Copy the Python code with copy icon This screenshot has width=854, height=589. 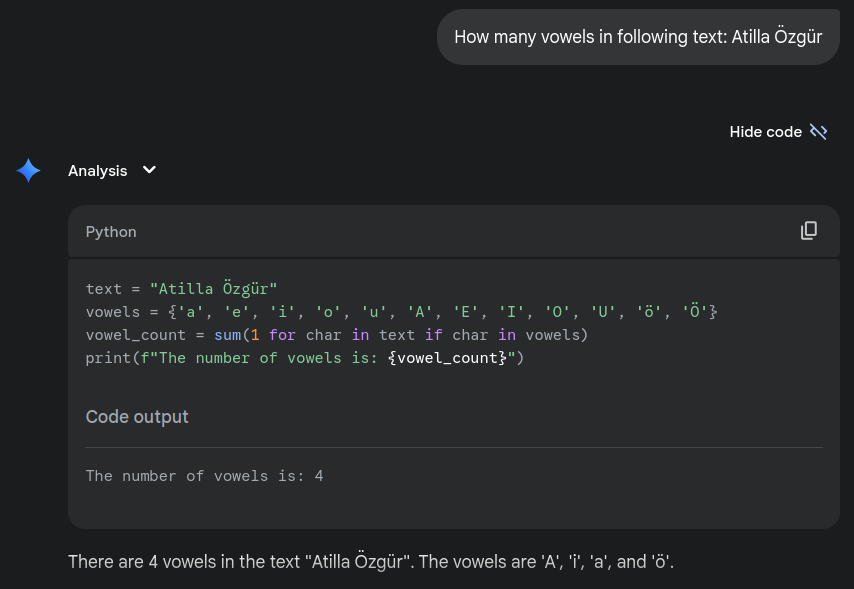pyautogui.click(x=809, y=230)
